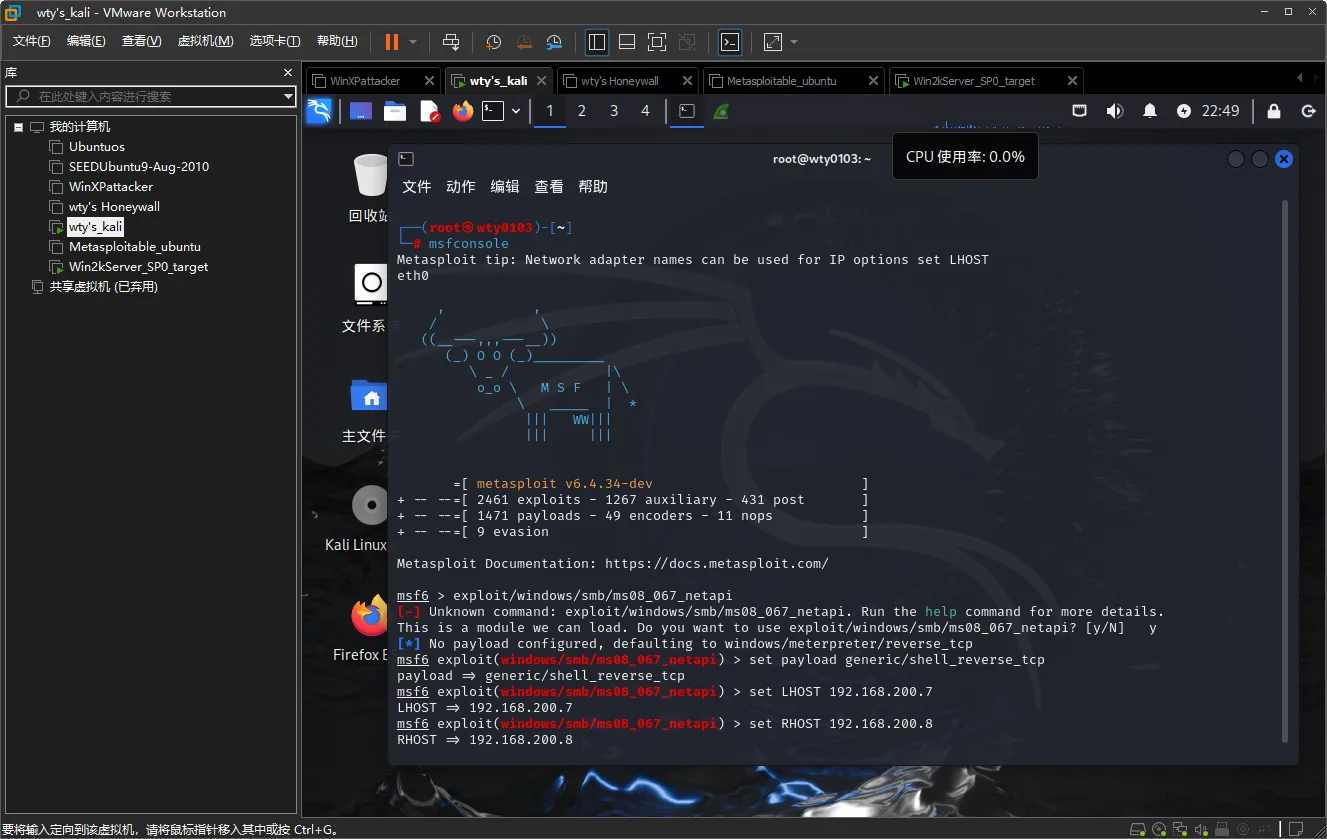Revert to the previous snapshot
1327x839 pixels.
click(523, 42)
